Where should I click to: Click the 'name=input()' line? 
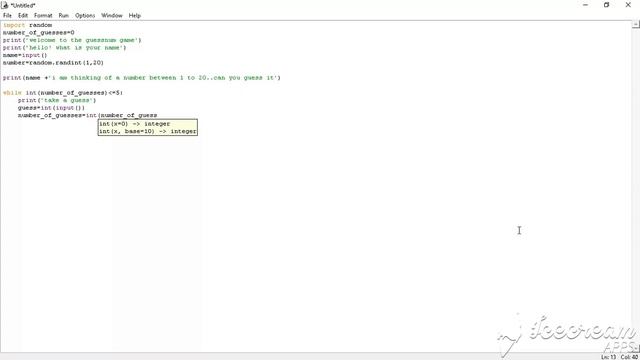[x=25, y=55]
